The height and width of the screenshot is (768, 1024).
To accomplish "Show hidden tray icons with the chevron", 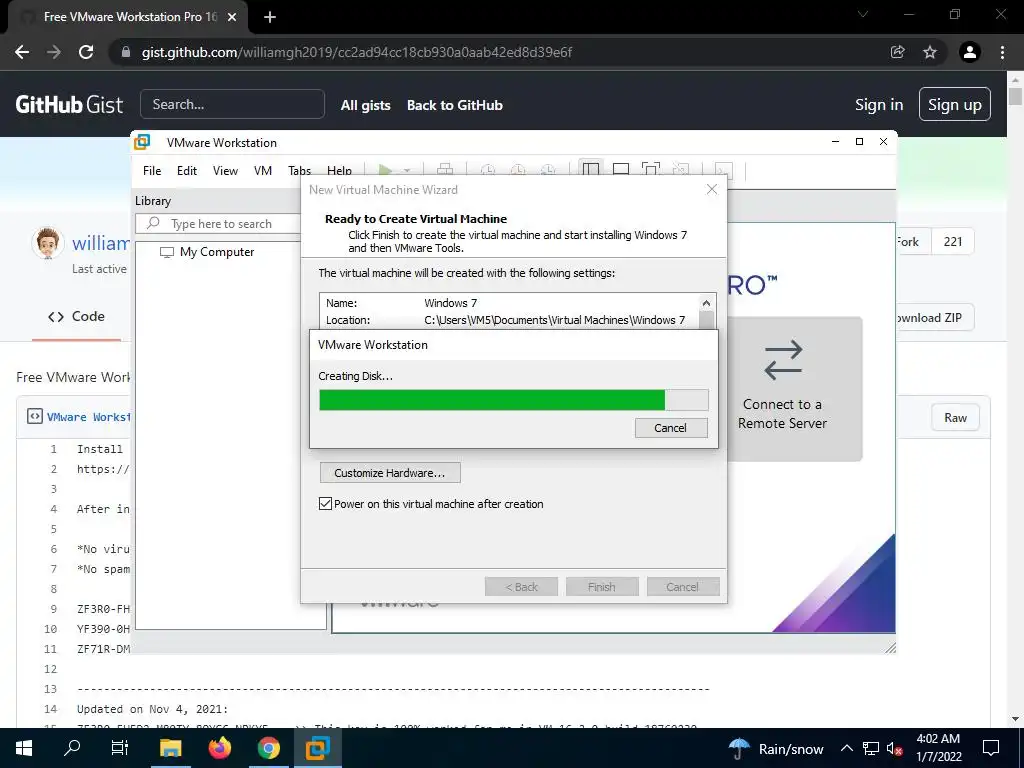I will pos(846,748).
